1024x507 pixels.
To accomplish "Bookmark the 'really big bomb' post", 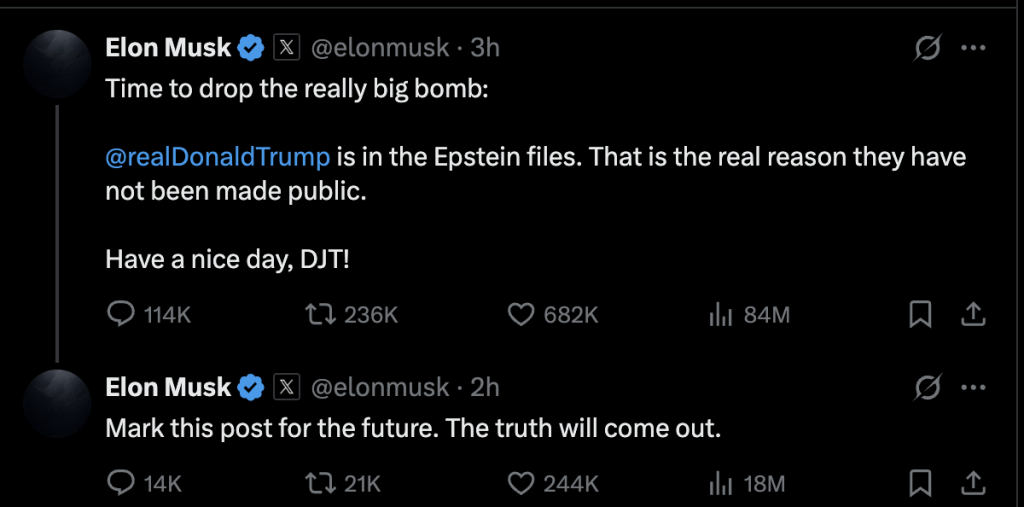I will 920,316.
